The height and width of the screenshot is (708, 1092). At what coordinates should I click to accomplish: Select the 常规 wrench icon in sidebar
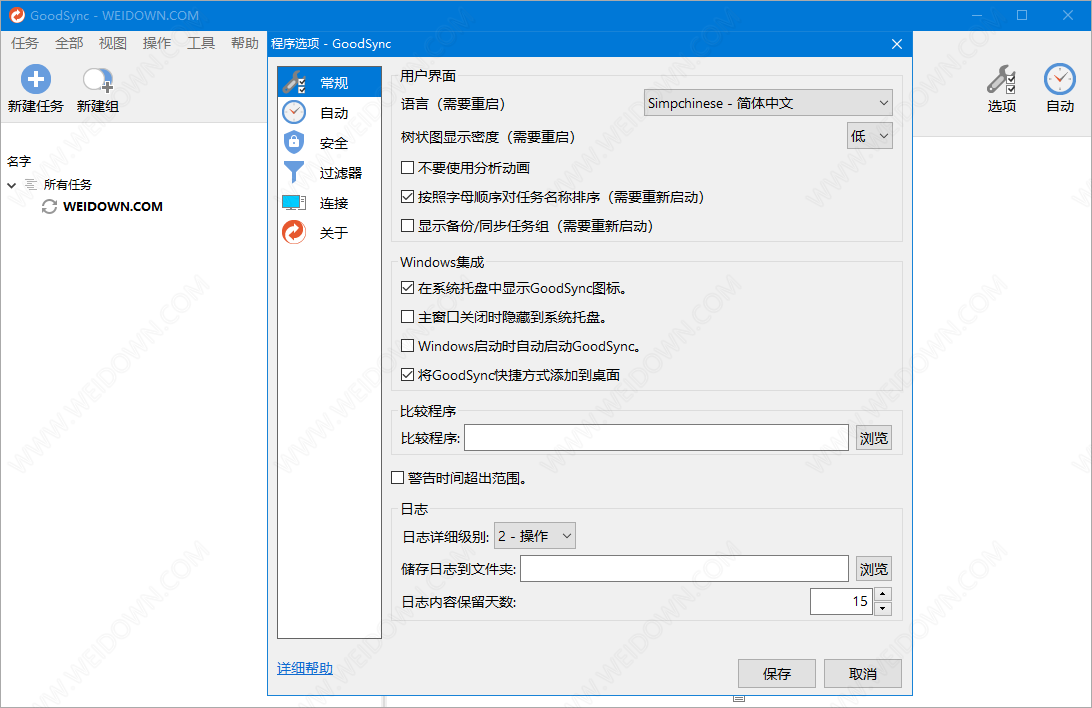[294, 83]
